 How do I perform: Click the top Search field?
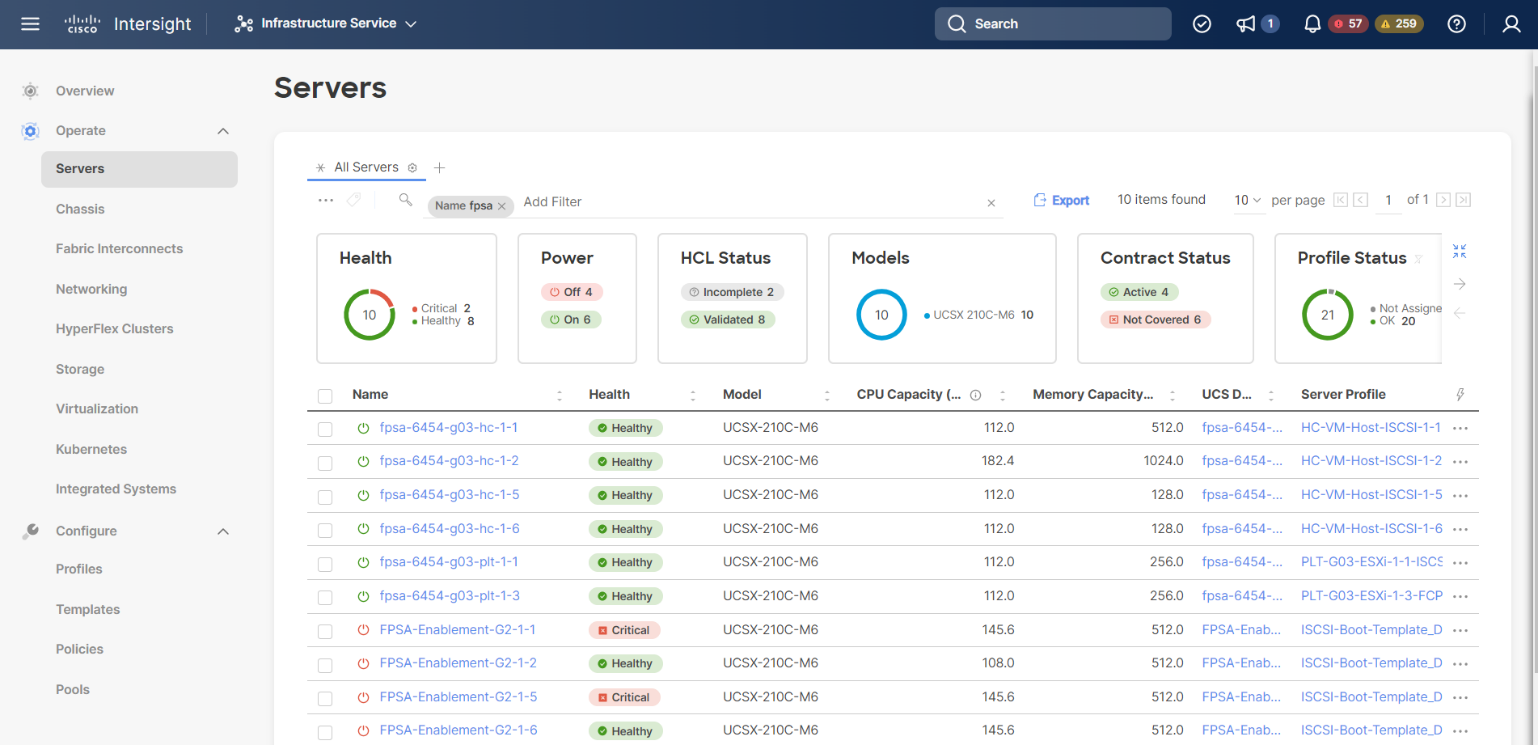click(1052, 24)
